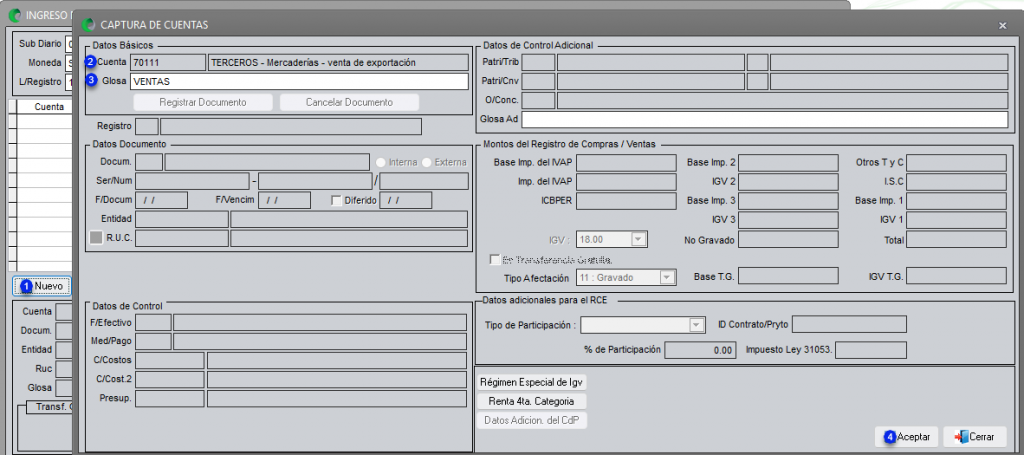
Task: Click the Patri/Trib code field
Action: pyautogui.click(x=539, y=63)
